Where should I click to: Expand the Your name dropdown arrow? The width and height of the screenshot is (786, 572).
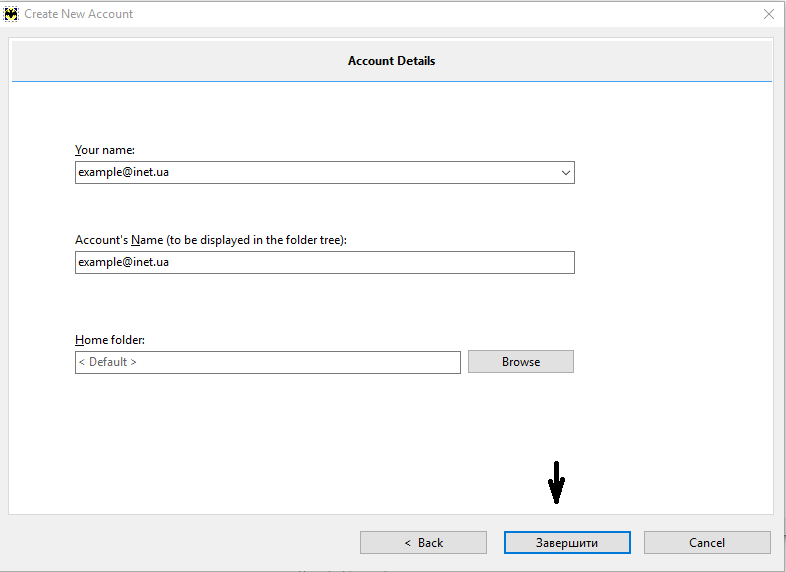tap(566, 173)
